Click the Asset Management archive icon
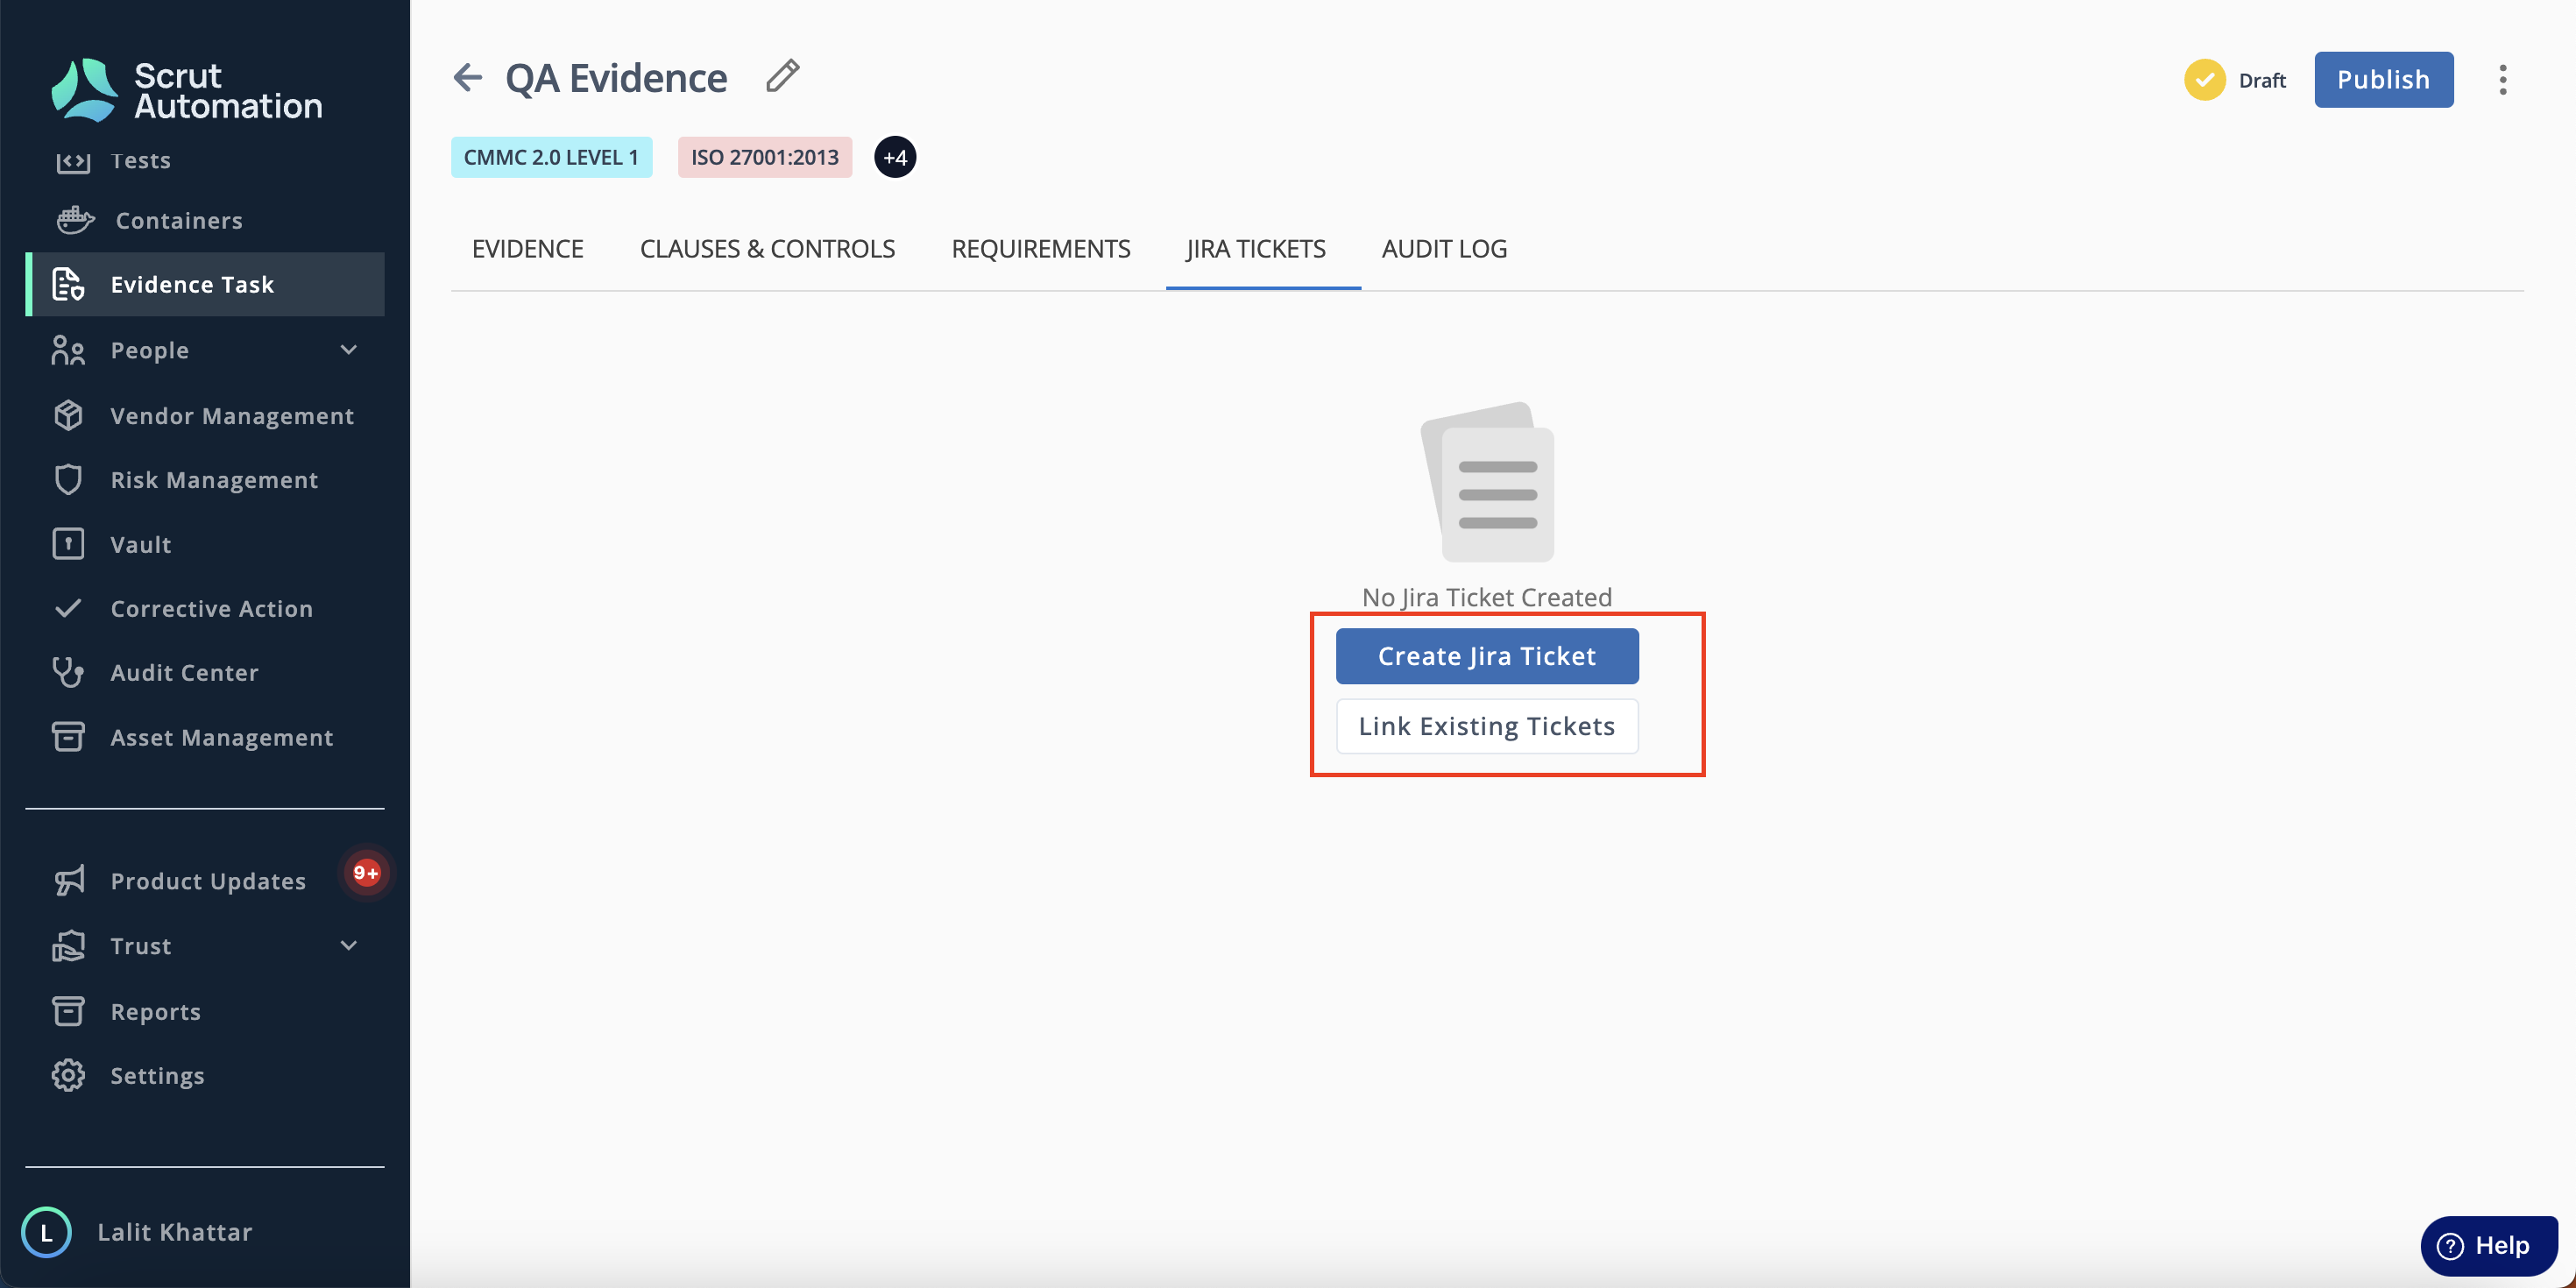This screenshot has height=1288, width=2576. click(68, 737)
